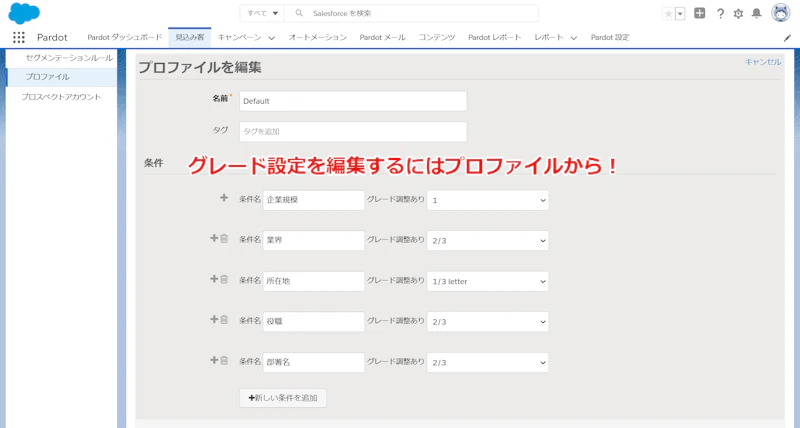The width and height of the screenshot is (800, 428).
Task: Open grade adjustment dropdown for 企業規模
Action: click(x=488, y=200)
